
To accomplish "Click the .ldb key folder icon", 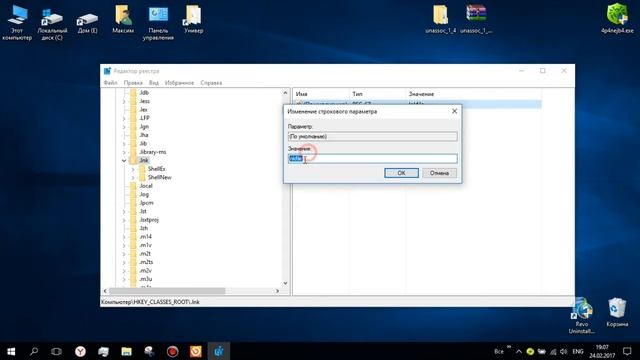I will pos(133,93).
